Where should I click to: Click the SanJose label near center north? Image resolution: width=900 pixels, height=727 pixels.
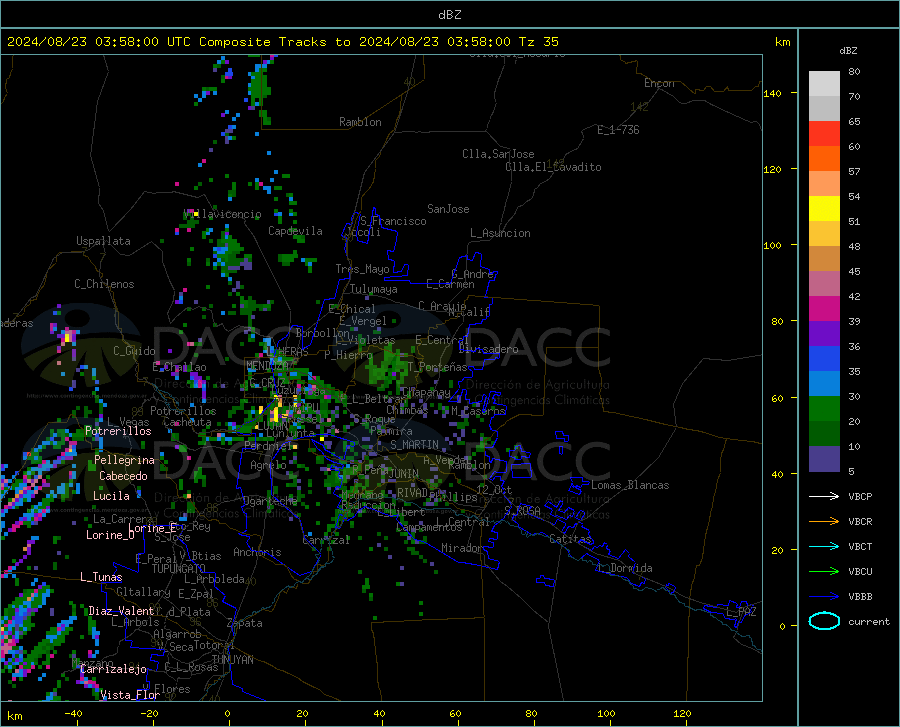click(448, 209)
